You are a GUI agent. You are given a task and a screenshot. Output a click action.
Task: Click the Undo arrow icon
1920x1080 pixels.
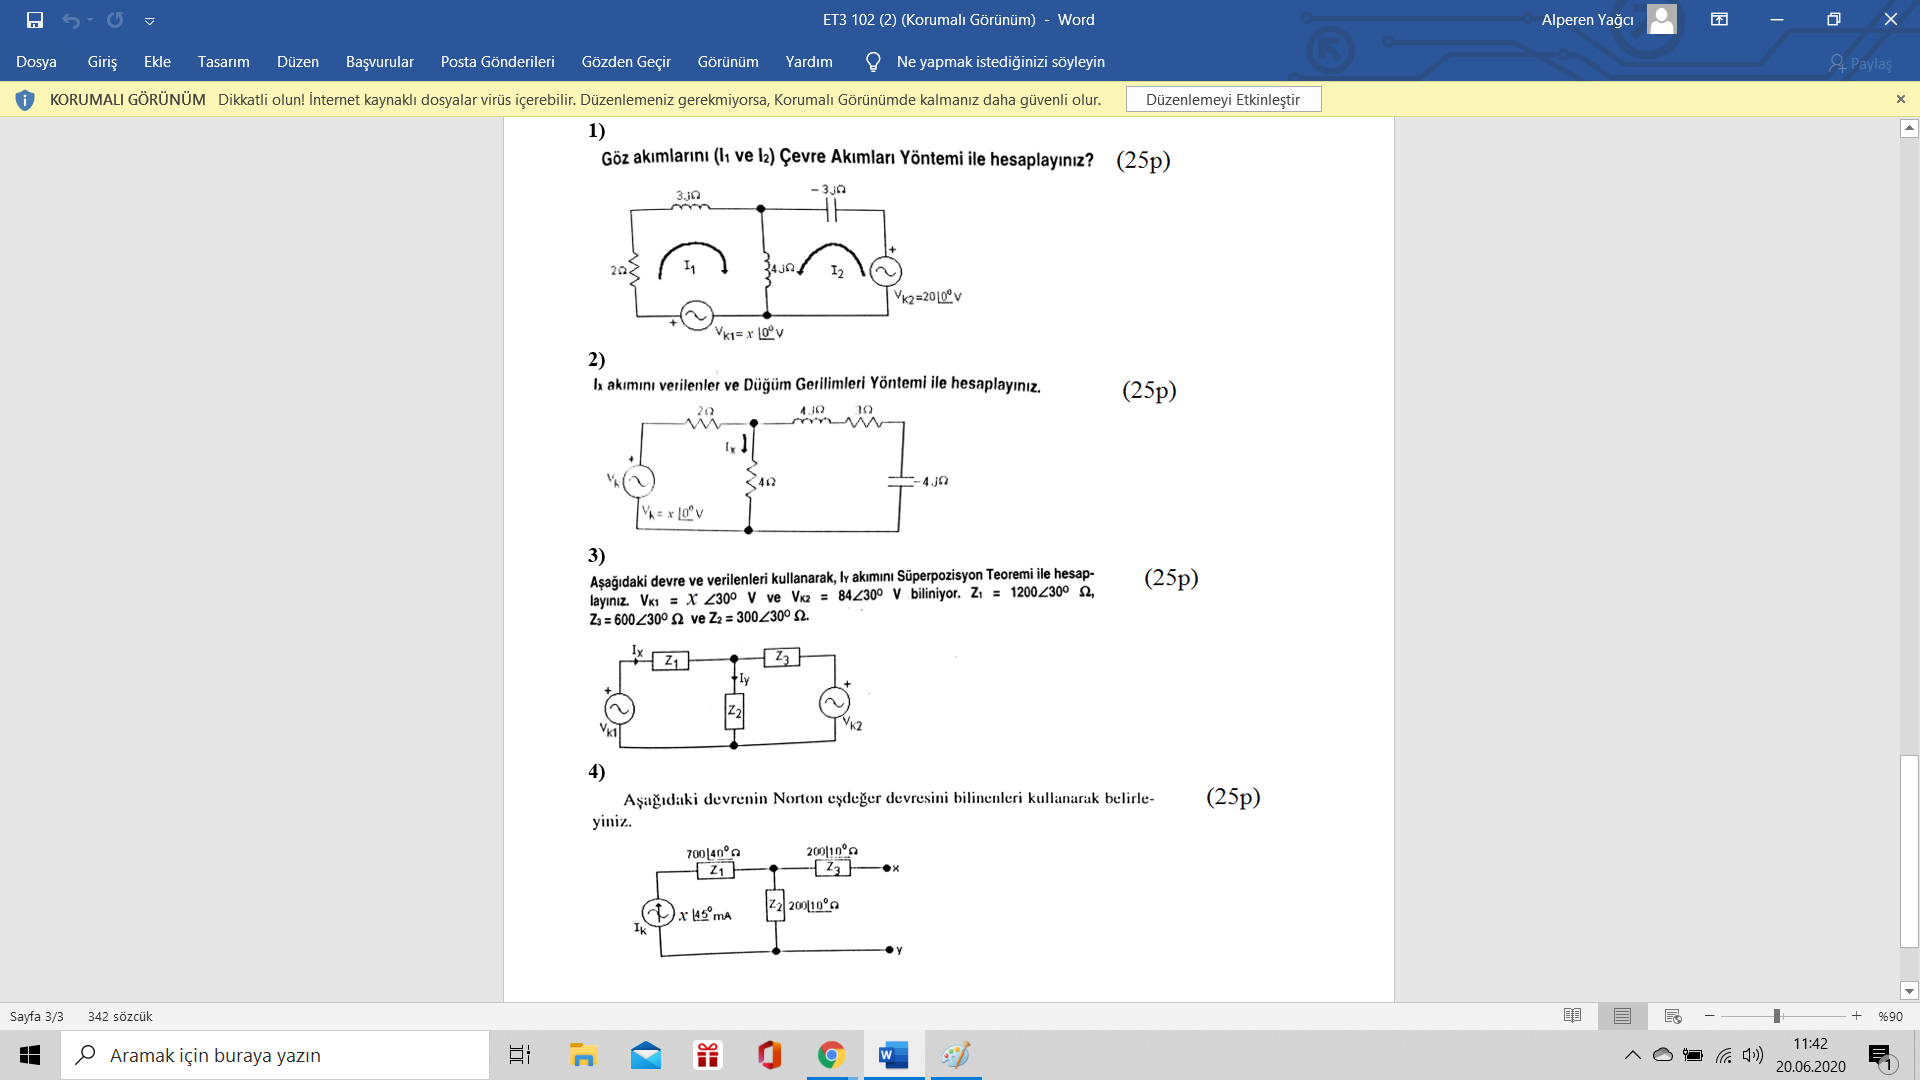(70, 20)
